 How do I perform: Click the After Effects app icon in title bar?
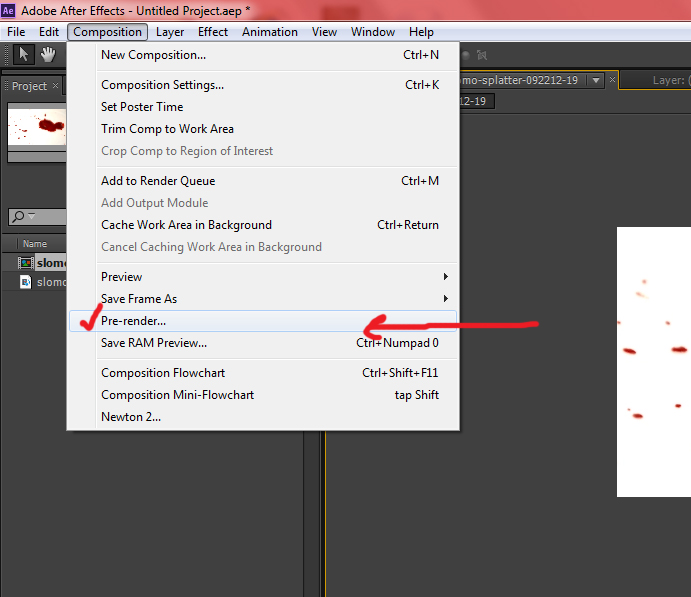(x=8, y=10)
